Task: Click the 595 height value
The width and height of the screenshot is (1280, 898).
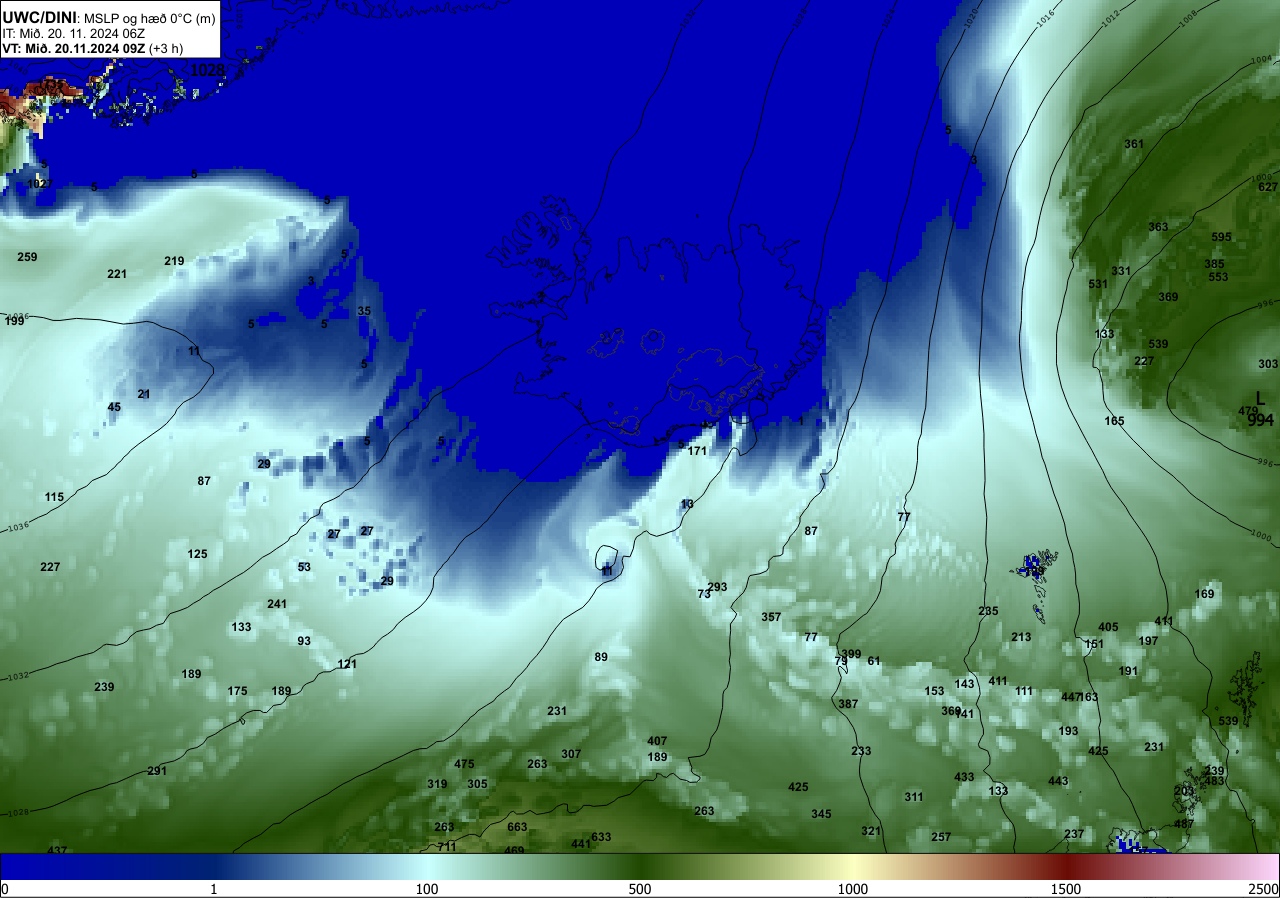Action: (1221, 237)
